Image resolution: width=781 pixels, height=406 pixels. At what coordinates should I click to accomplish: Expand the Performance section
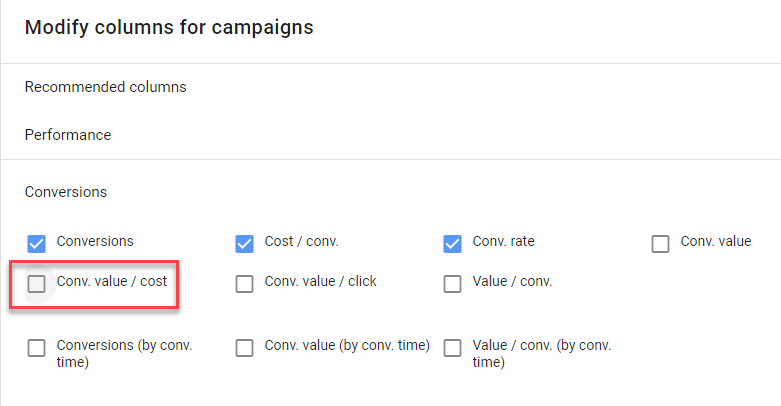tap(68, 135)
